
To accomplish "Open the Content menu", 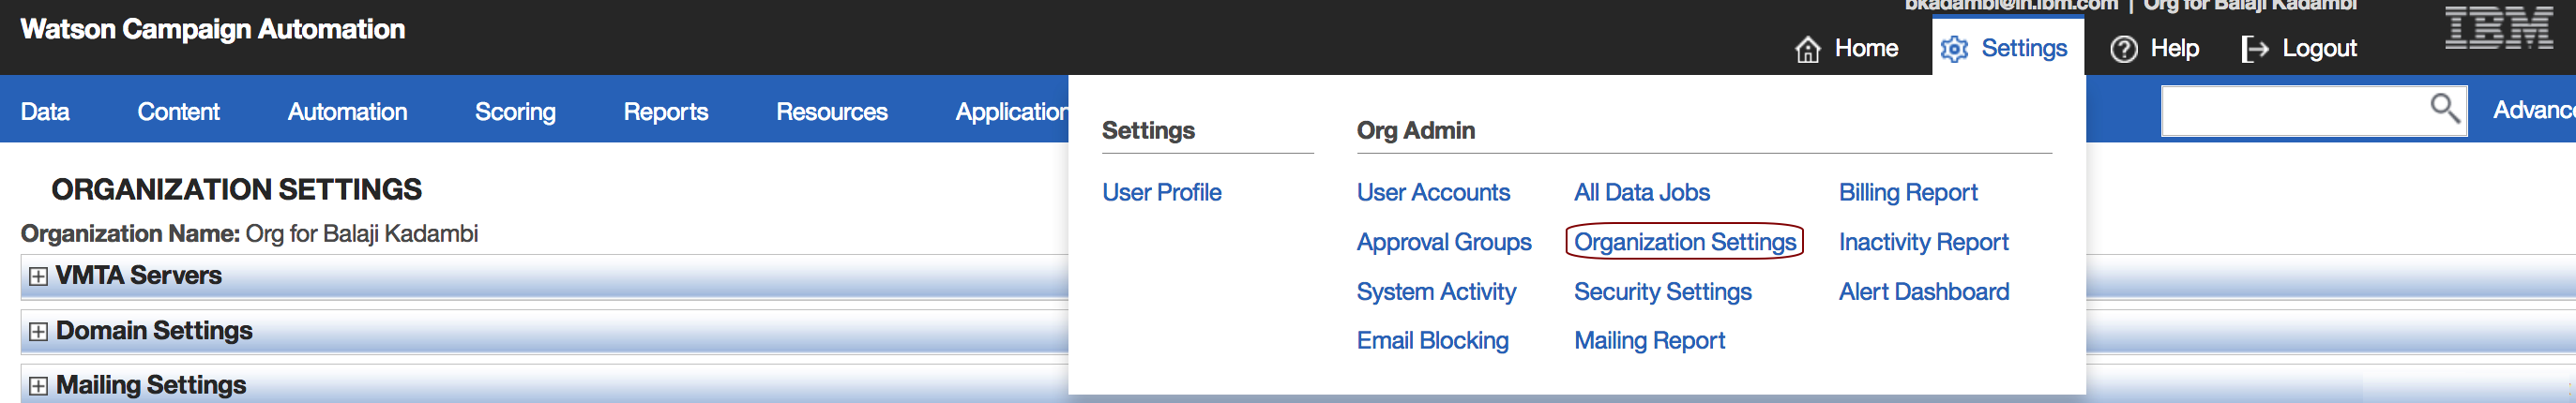I will [x=178, y=111].
